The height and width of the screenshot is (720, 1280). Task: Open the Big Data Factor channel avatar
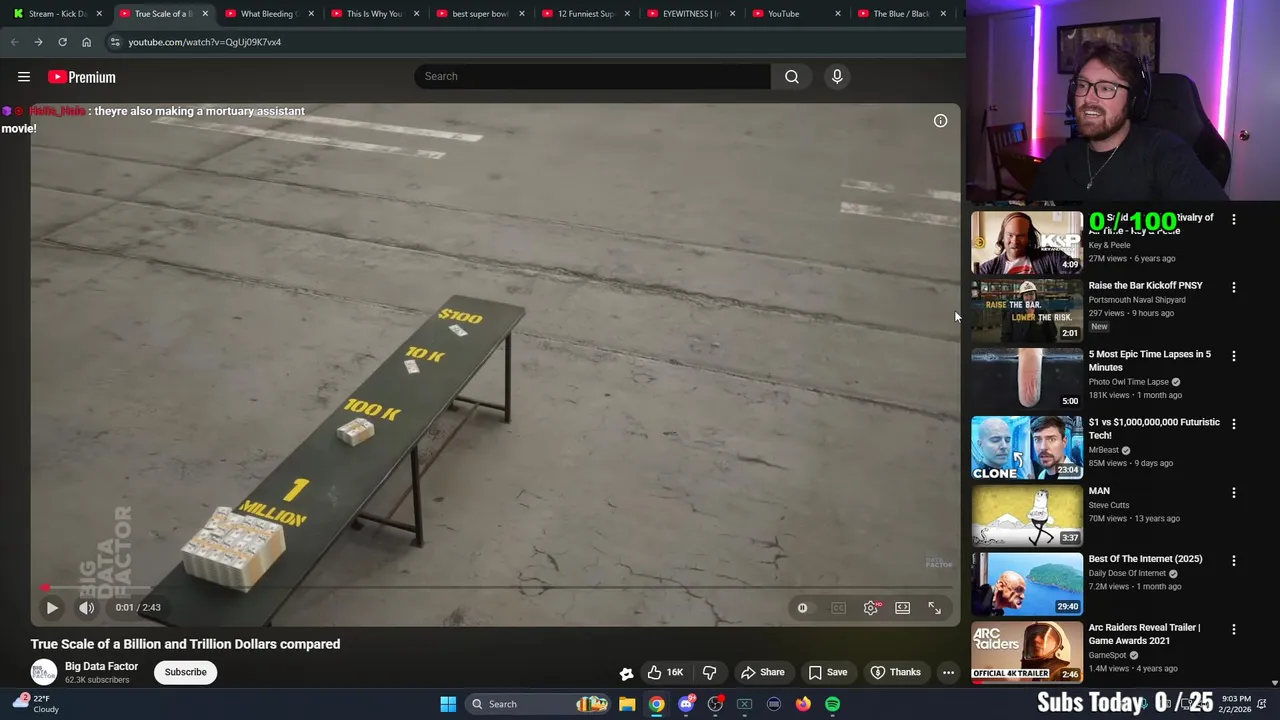coord(44,672)
